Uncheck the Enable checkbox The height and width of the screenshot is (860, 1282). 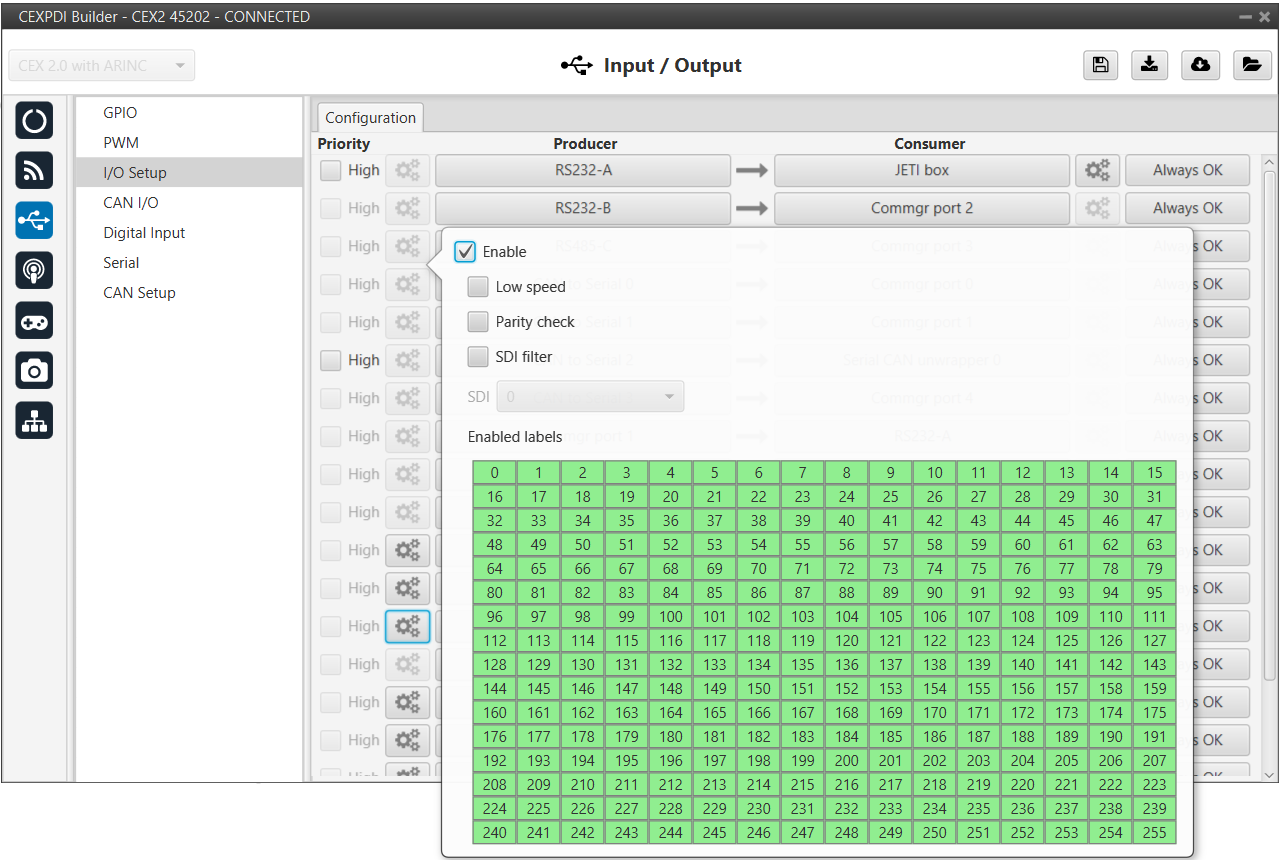pos(465,252)
